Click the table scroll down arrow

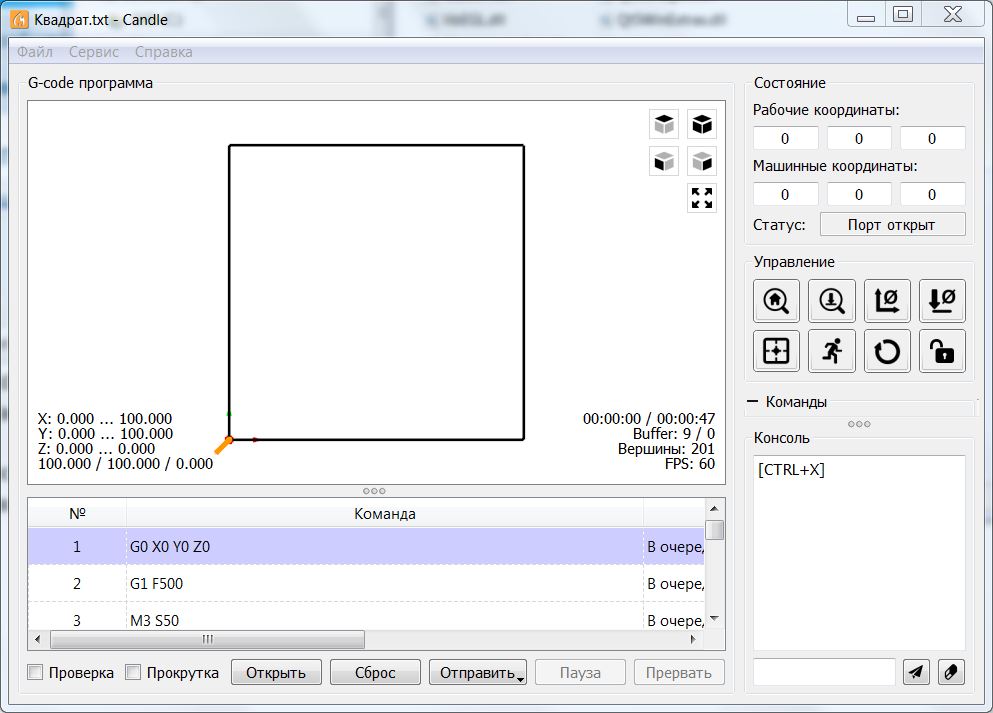[x=714, y=619]
